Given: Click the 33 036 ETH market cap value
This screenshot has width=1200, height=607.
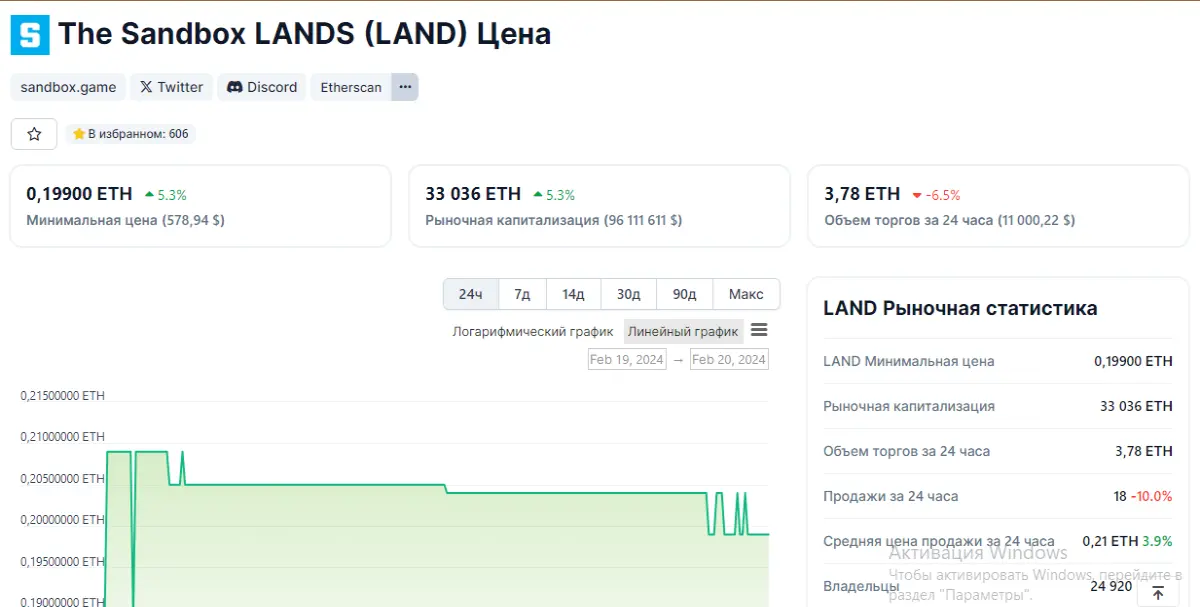Looking at the screenshot, I should (473, 194).
